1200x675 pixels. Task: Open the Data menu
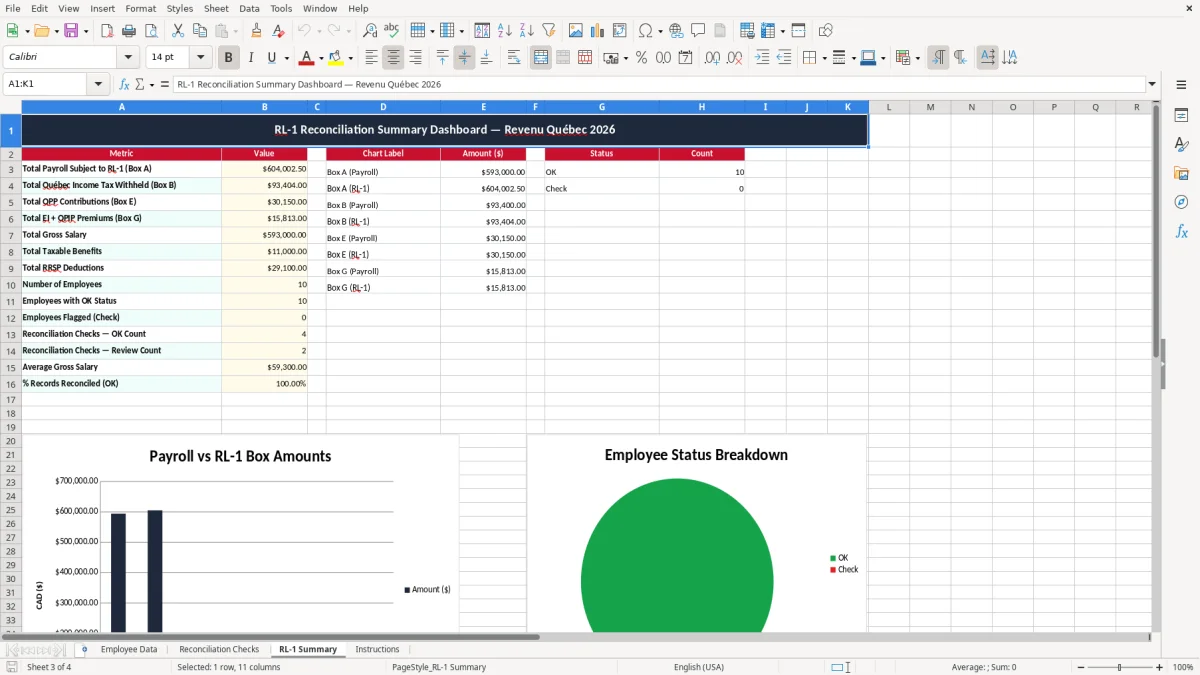tap(249, 8)
